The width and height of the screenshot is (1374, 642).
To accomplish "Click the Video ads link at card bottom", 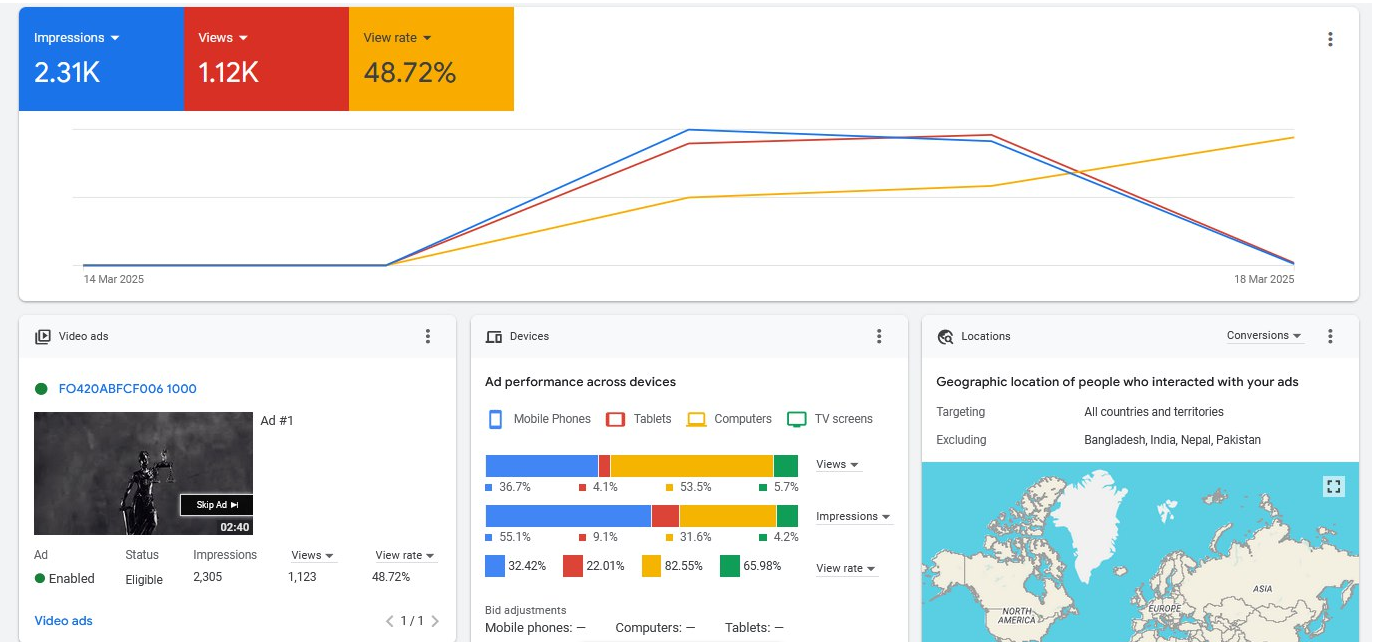I will coord(64,621).
